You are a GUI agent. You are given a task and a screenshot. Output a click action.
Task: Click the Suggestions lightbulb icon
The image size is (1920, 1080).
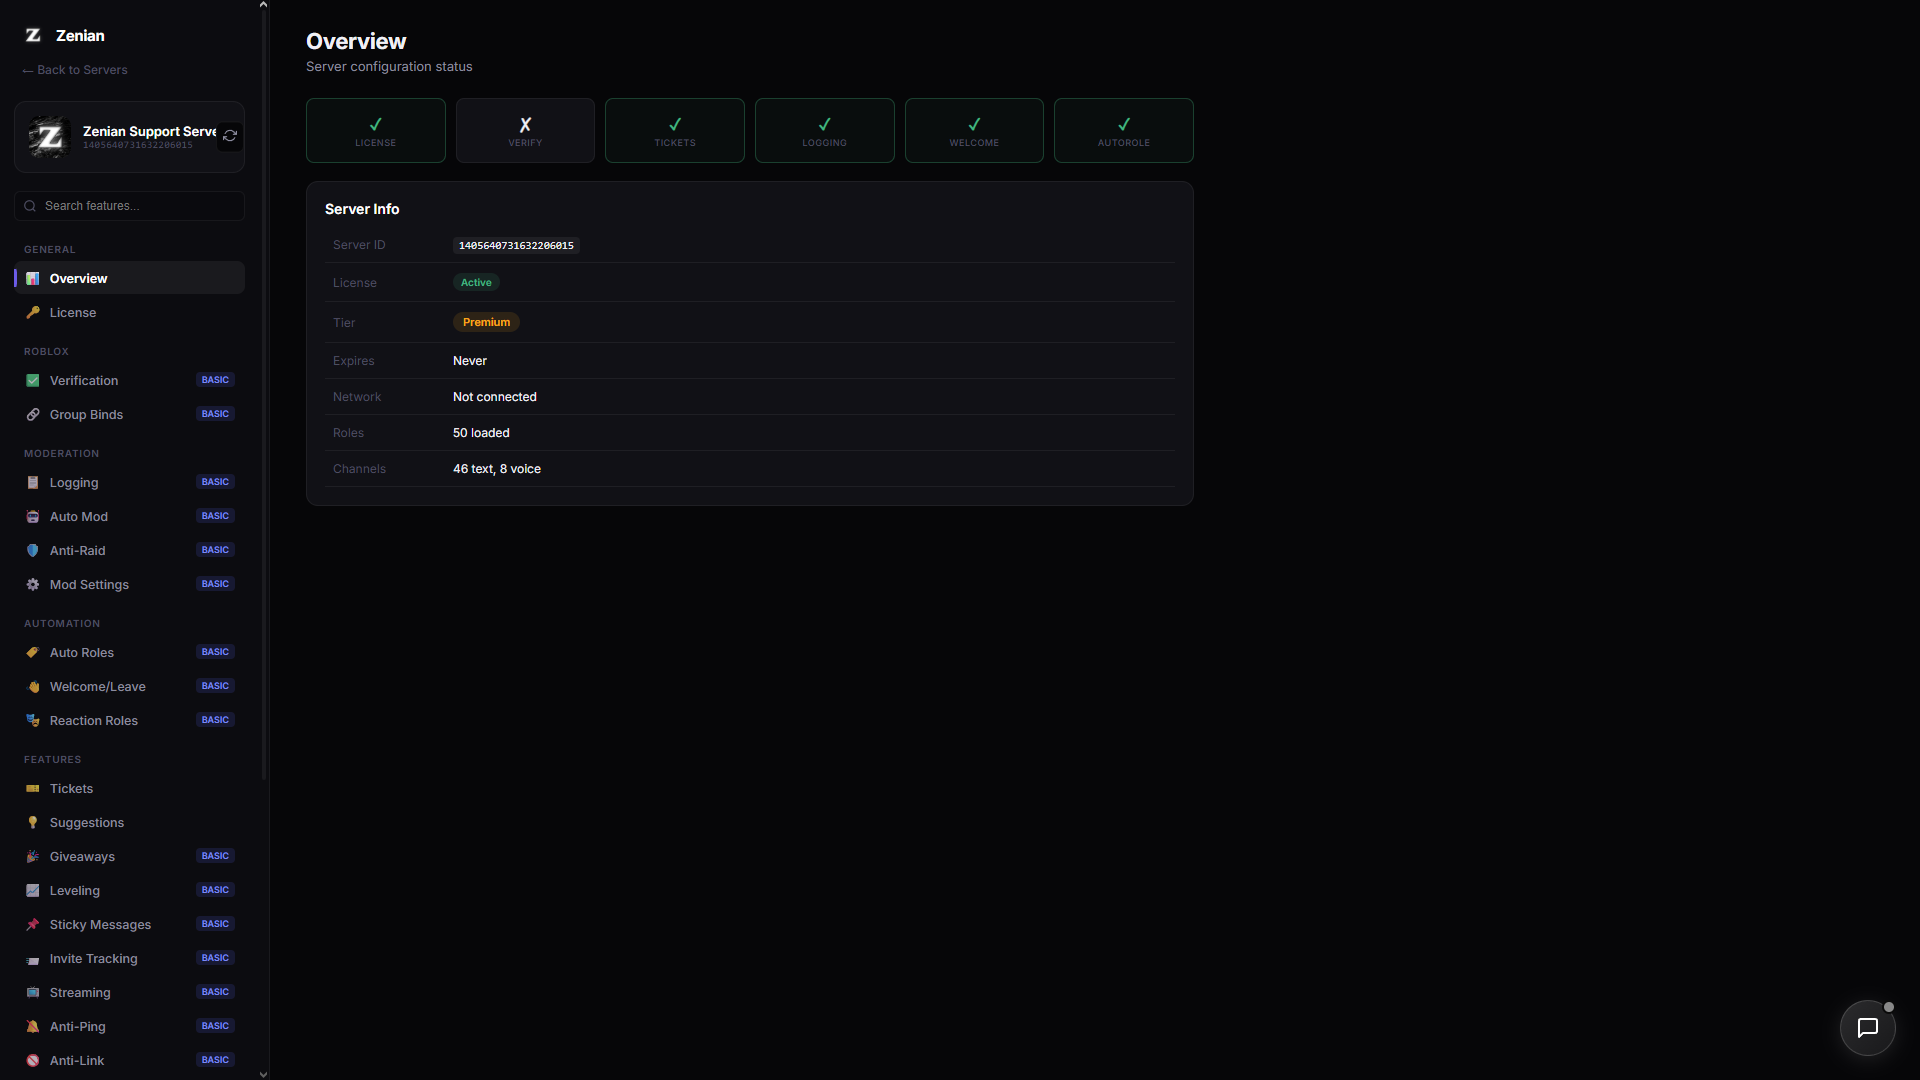33,823
